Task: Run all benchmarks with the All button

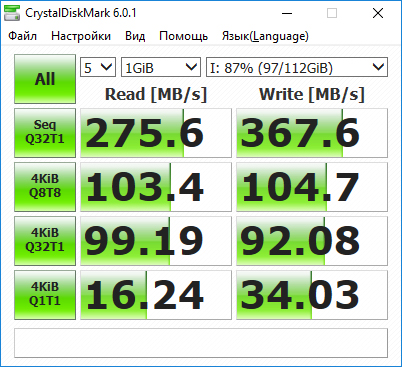Action: [x=45, y=79]
